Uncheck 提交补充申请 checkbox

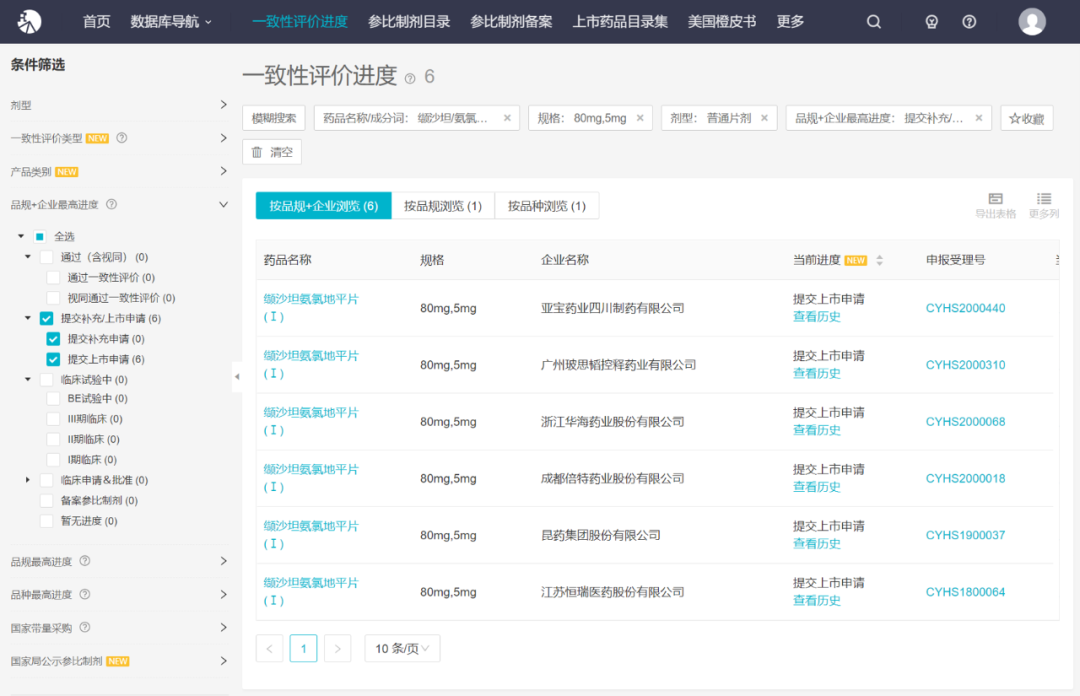(x=53, y=339)
